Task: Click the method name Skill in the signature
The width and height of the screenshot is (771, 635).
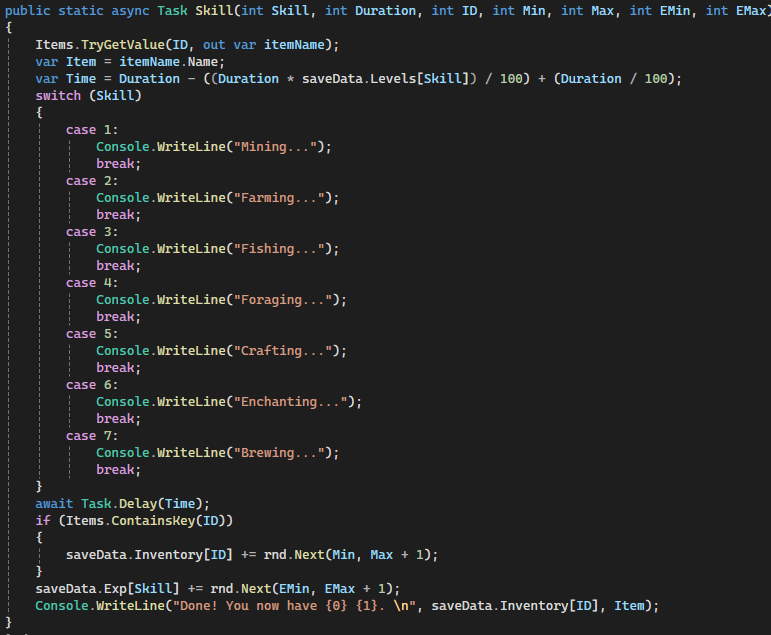Action: (214, 10)
